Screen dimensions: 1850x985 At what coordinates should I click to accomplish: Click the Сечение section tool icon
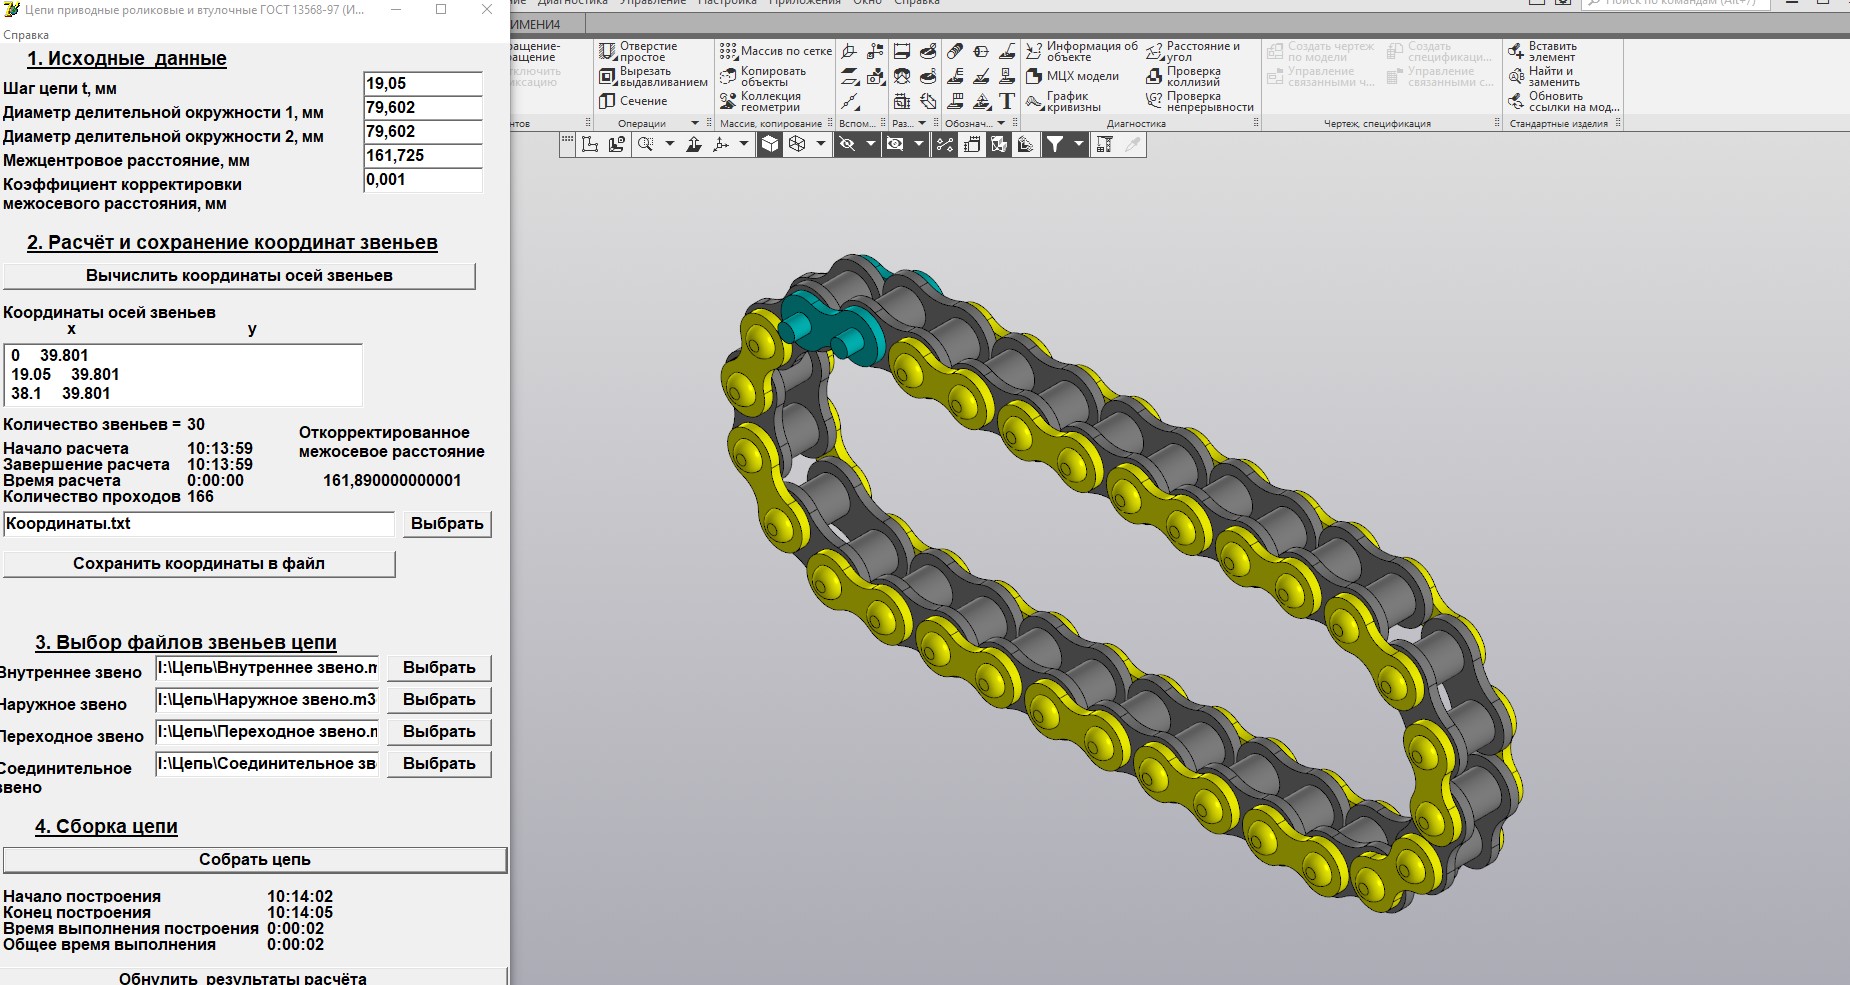click(x=607, y=101)
